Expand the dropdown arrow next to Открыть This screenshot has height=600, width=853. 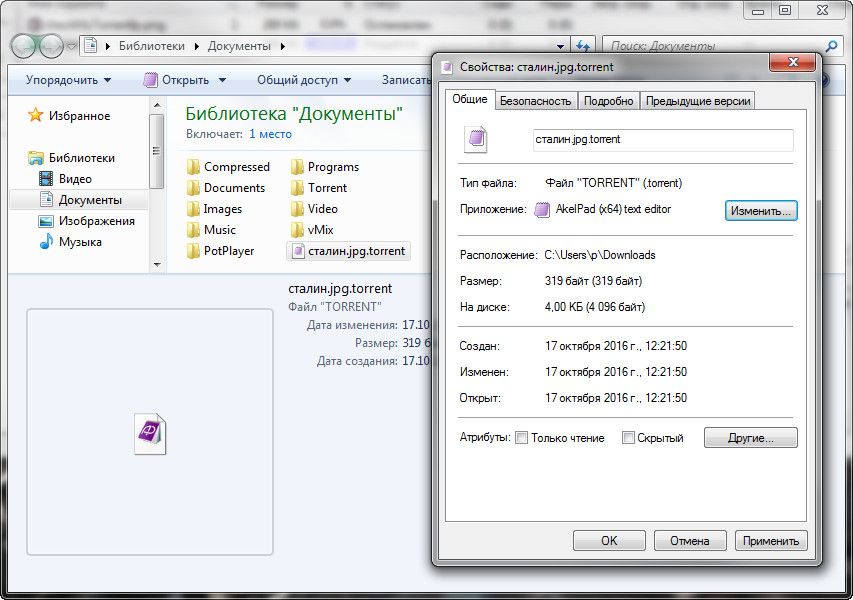click(x=222, y=81)
